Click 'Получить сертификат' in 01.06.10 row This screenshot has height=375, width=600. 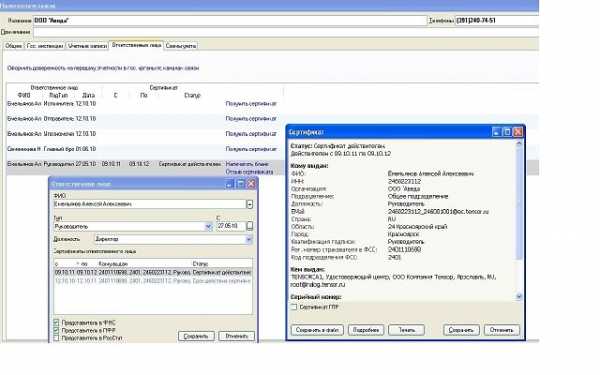(251, 149)
